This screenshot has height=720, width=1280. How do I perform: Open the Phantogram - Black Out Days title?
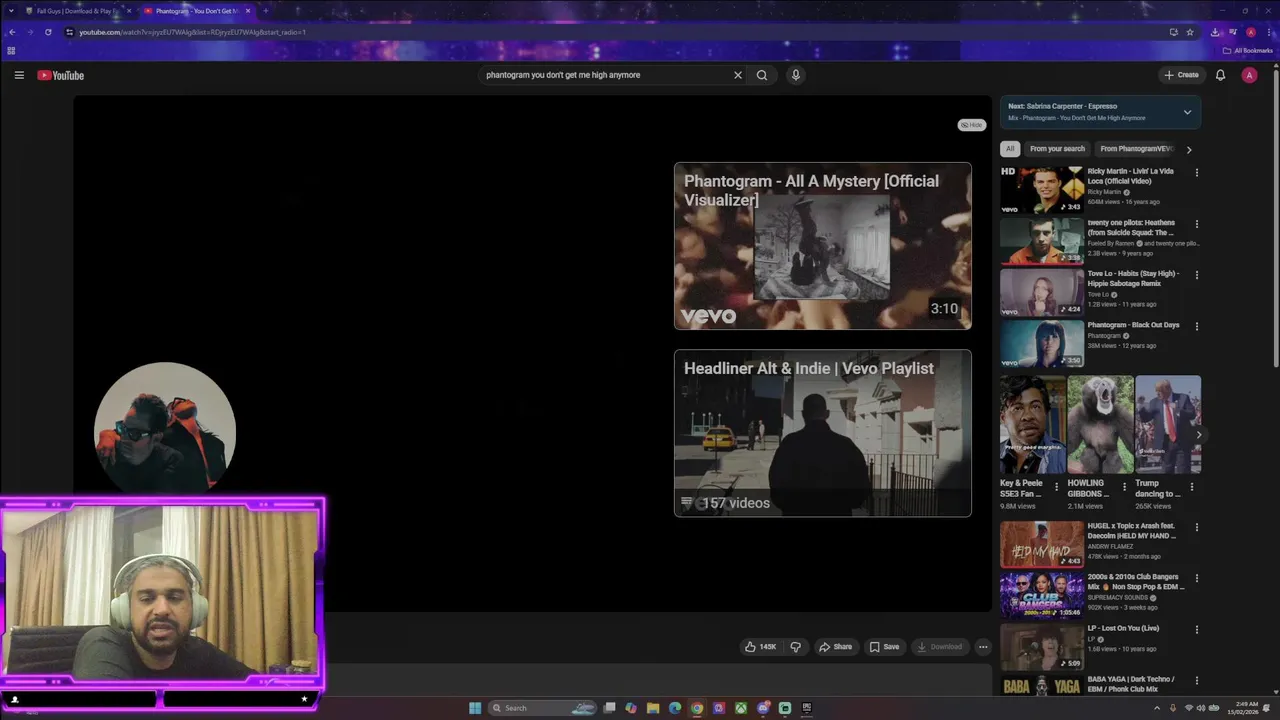(1133, 325)
